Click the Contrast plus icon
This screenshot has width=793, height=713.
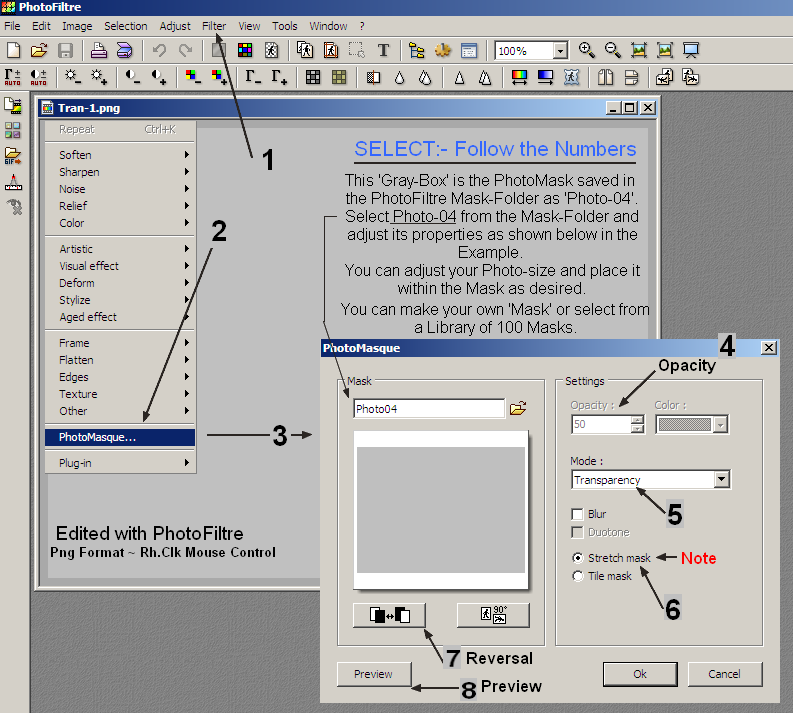[x=159, y=77]
